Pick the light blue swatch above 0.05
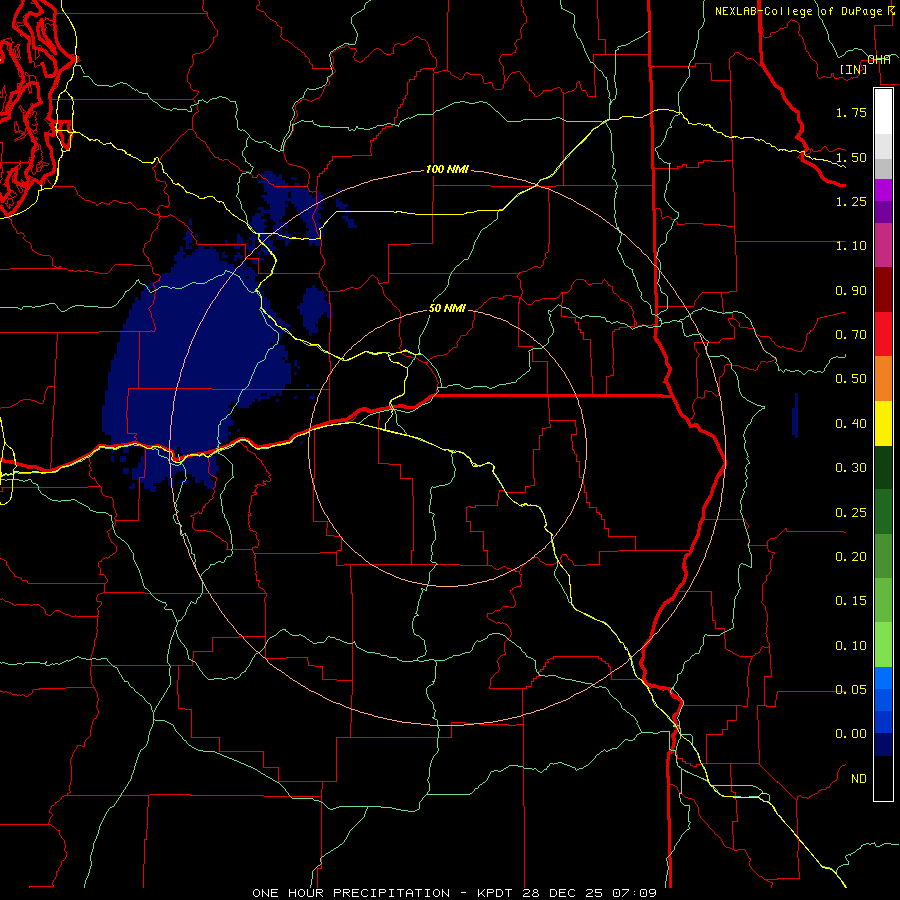The height and width of the screenshot is (900, 900). (x=883, y=678)
